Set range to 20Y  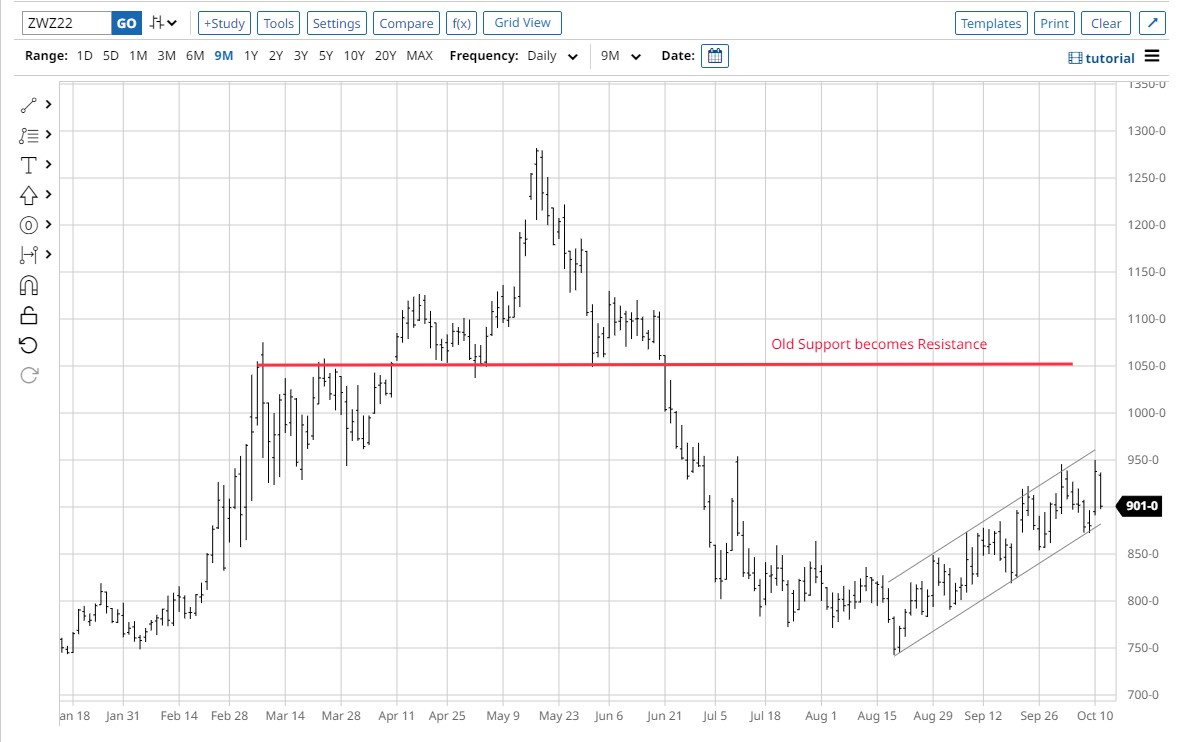pyautogui.click(x=385, y=55)
